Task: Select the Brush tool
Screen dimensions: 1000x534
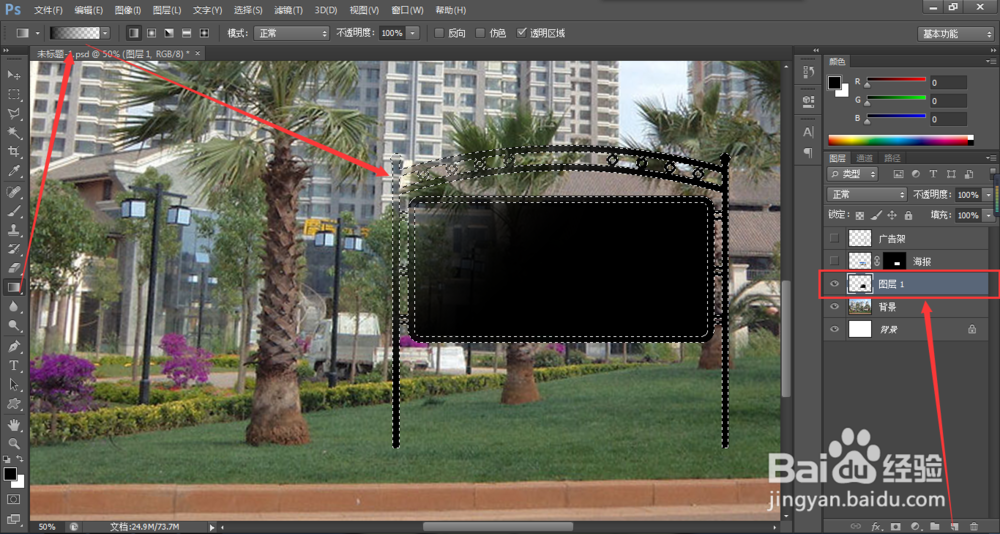Action: pos(13,211)
